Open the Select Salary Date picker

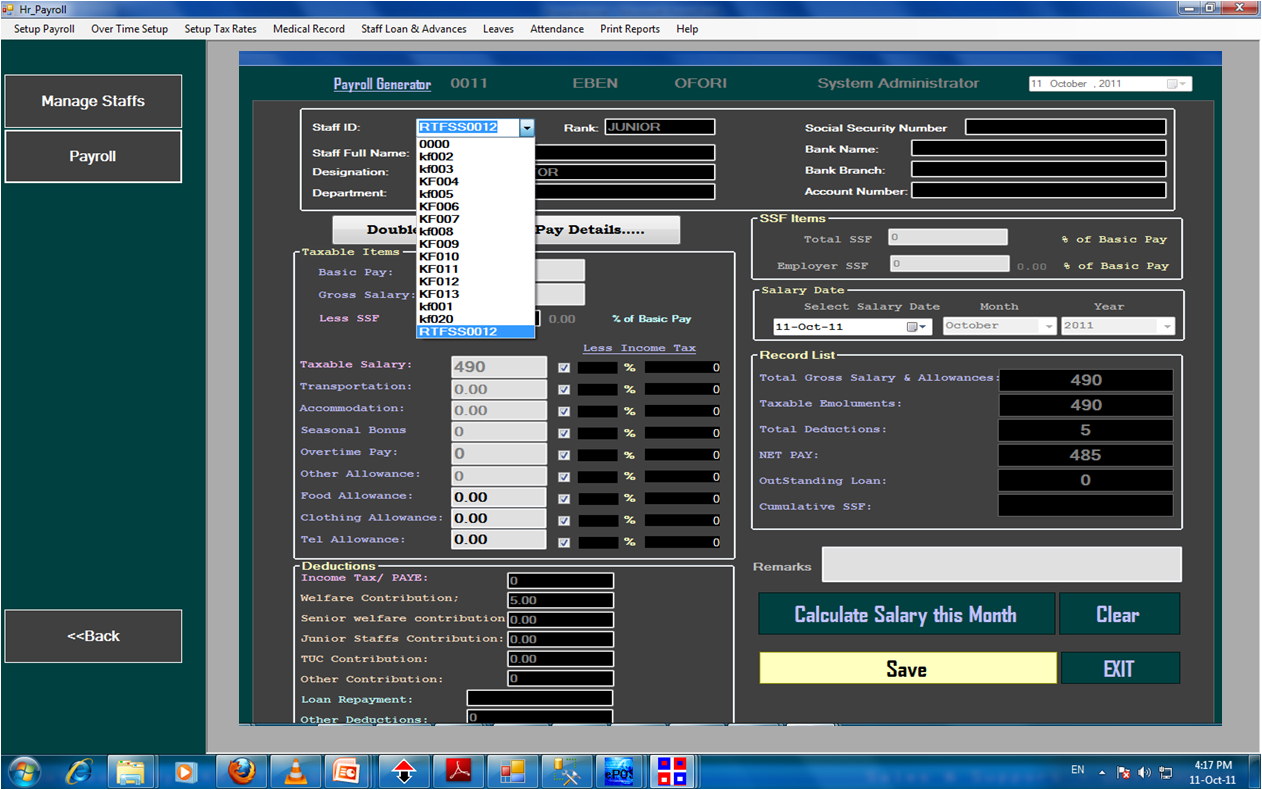tap(917, 327)
